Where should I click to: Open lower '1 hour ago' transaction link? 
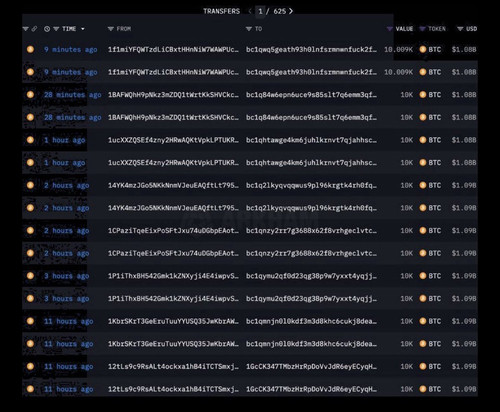point(65,163)
